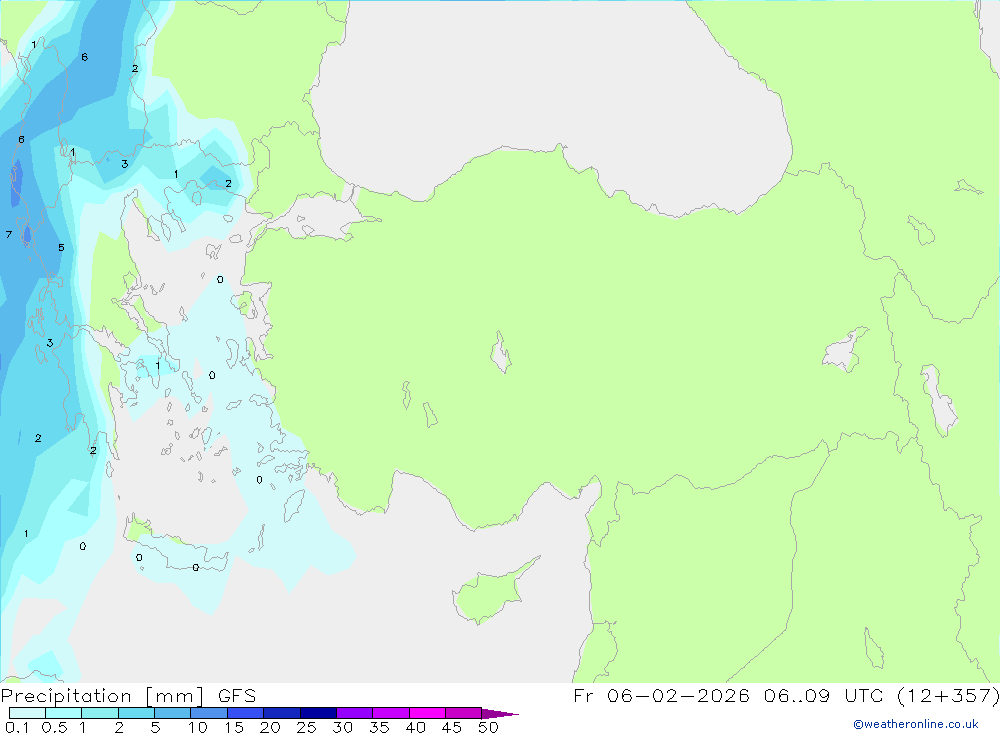This screenshot has height=733, width=1000.
Task: Select the 5–10 mm legend color swatch
Action: tap(173, 713)
